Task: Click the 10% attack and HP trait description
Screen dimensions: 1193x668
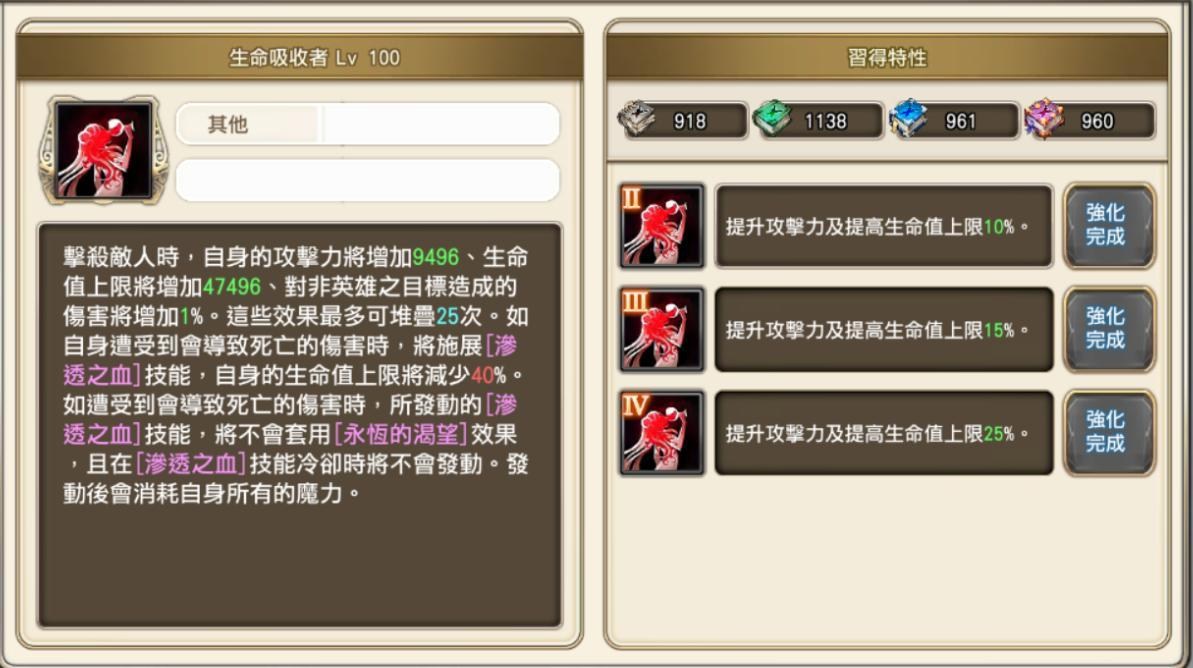Action: click(x=884, y=226)
